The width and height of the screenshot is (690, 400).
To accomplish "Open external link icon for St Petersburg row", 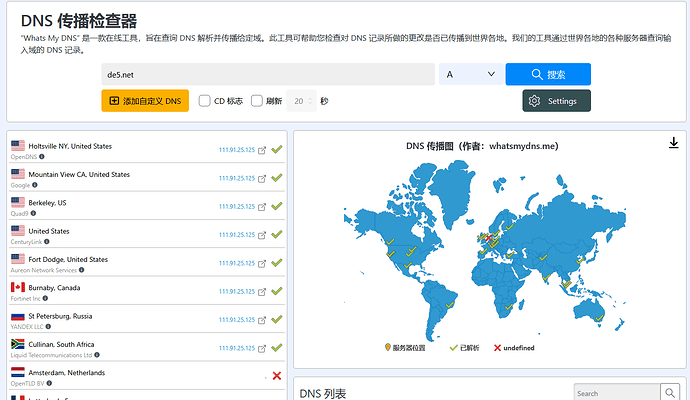I will pyautogui.click(x=262, y=320).
